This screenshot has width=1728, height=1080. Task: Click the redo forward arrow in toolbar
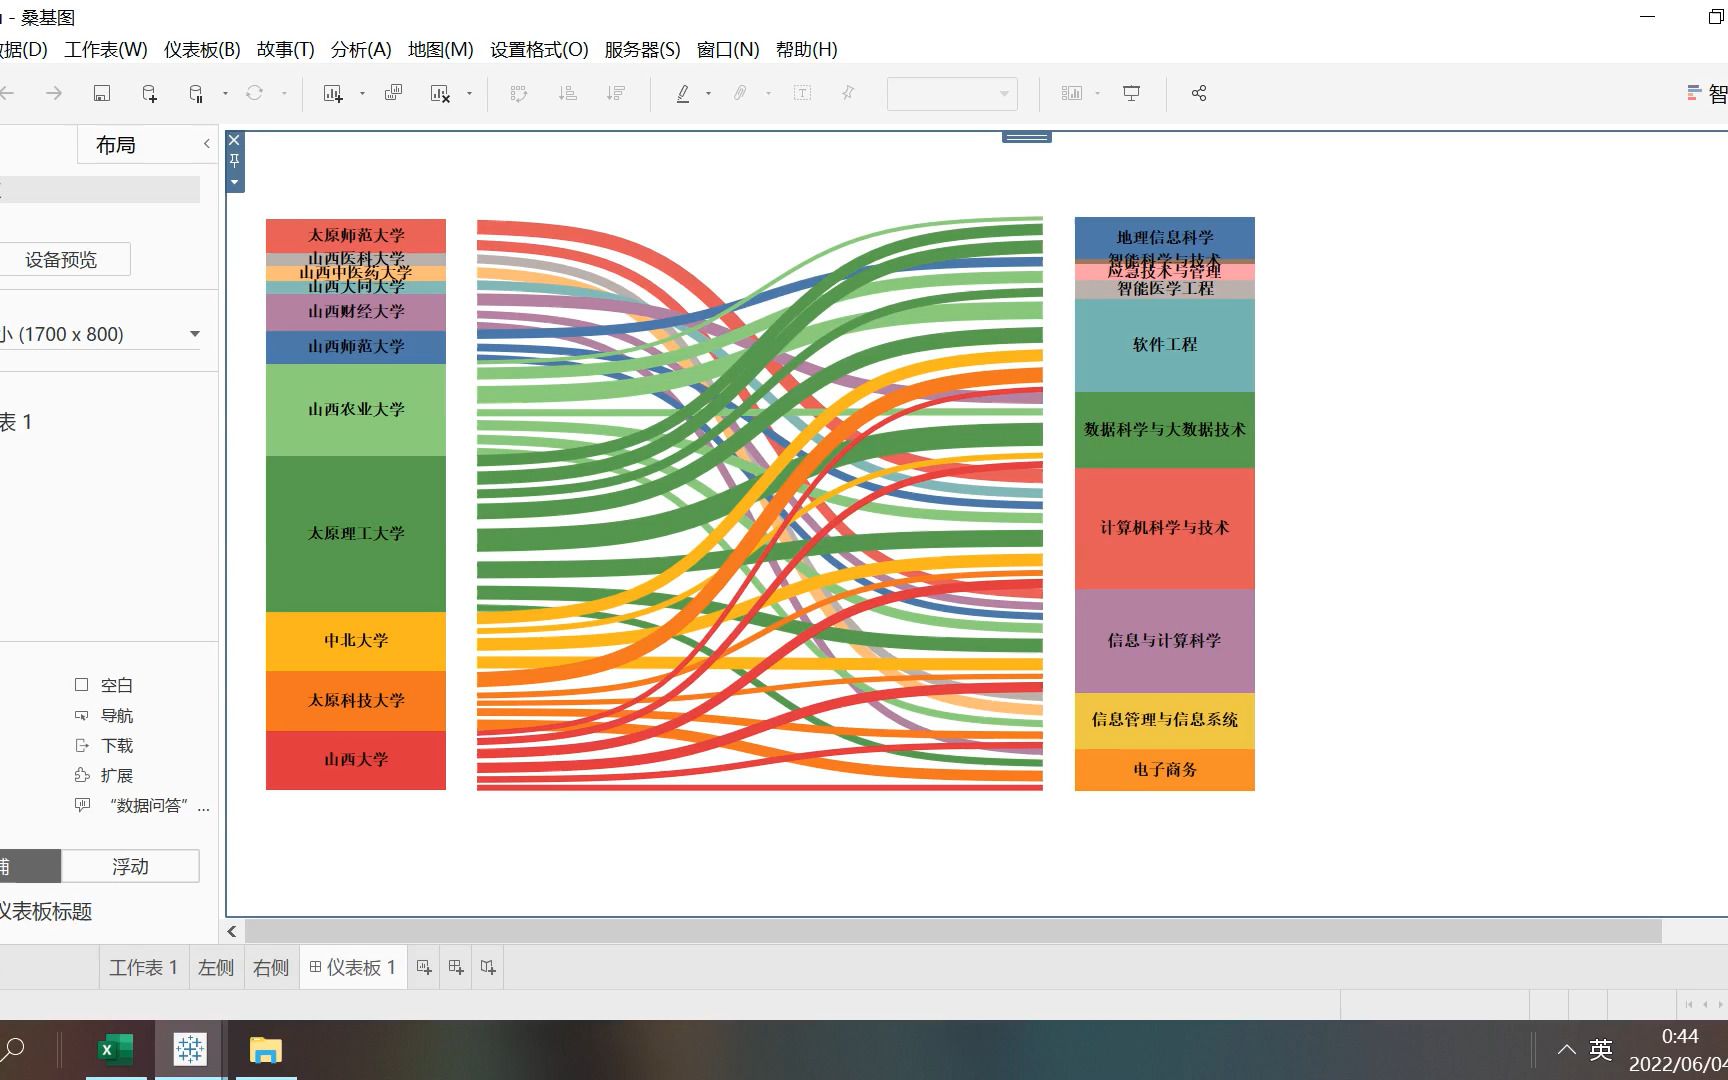[x=54, y=93]
